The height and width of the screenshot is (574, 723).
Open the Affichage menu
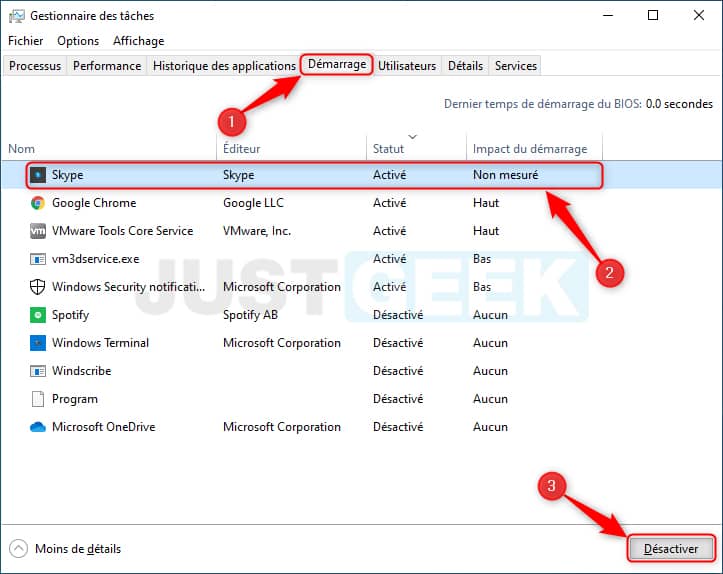[139, 41]
